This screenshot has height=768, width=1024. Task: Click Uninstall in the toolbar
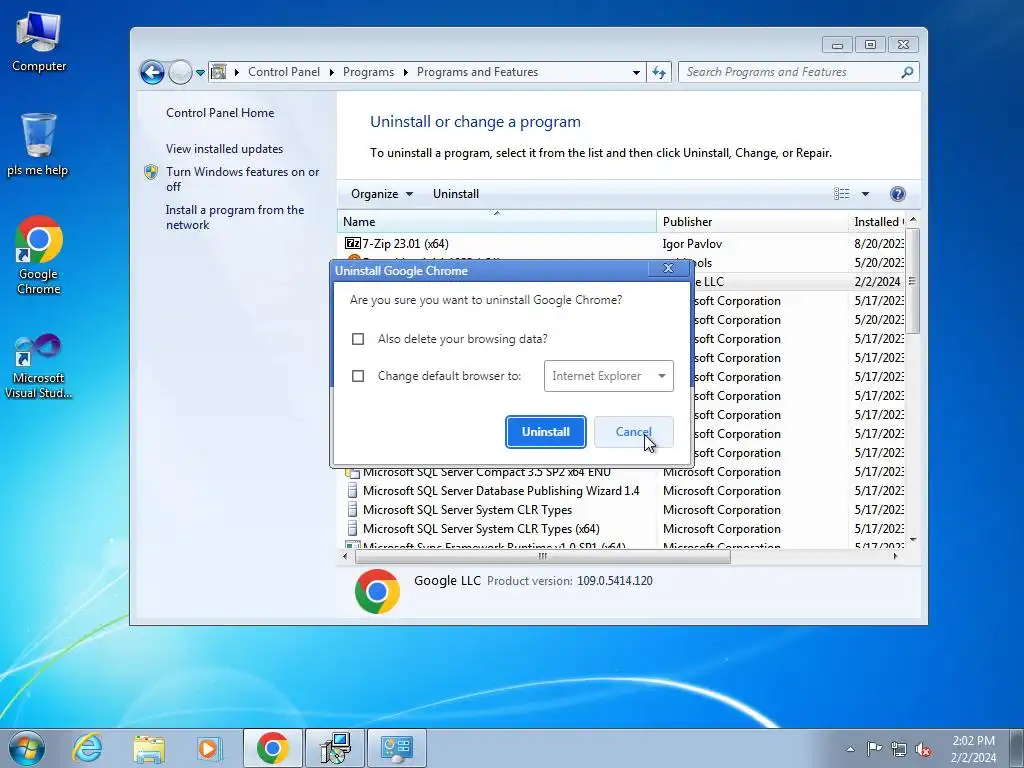coord(456,193)
